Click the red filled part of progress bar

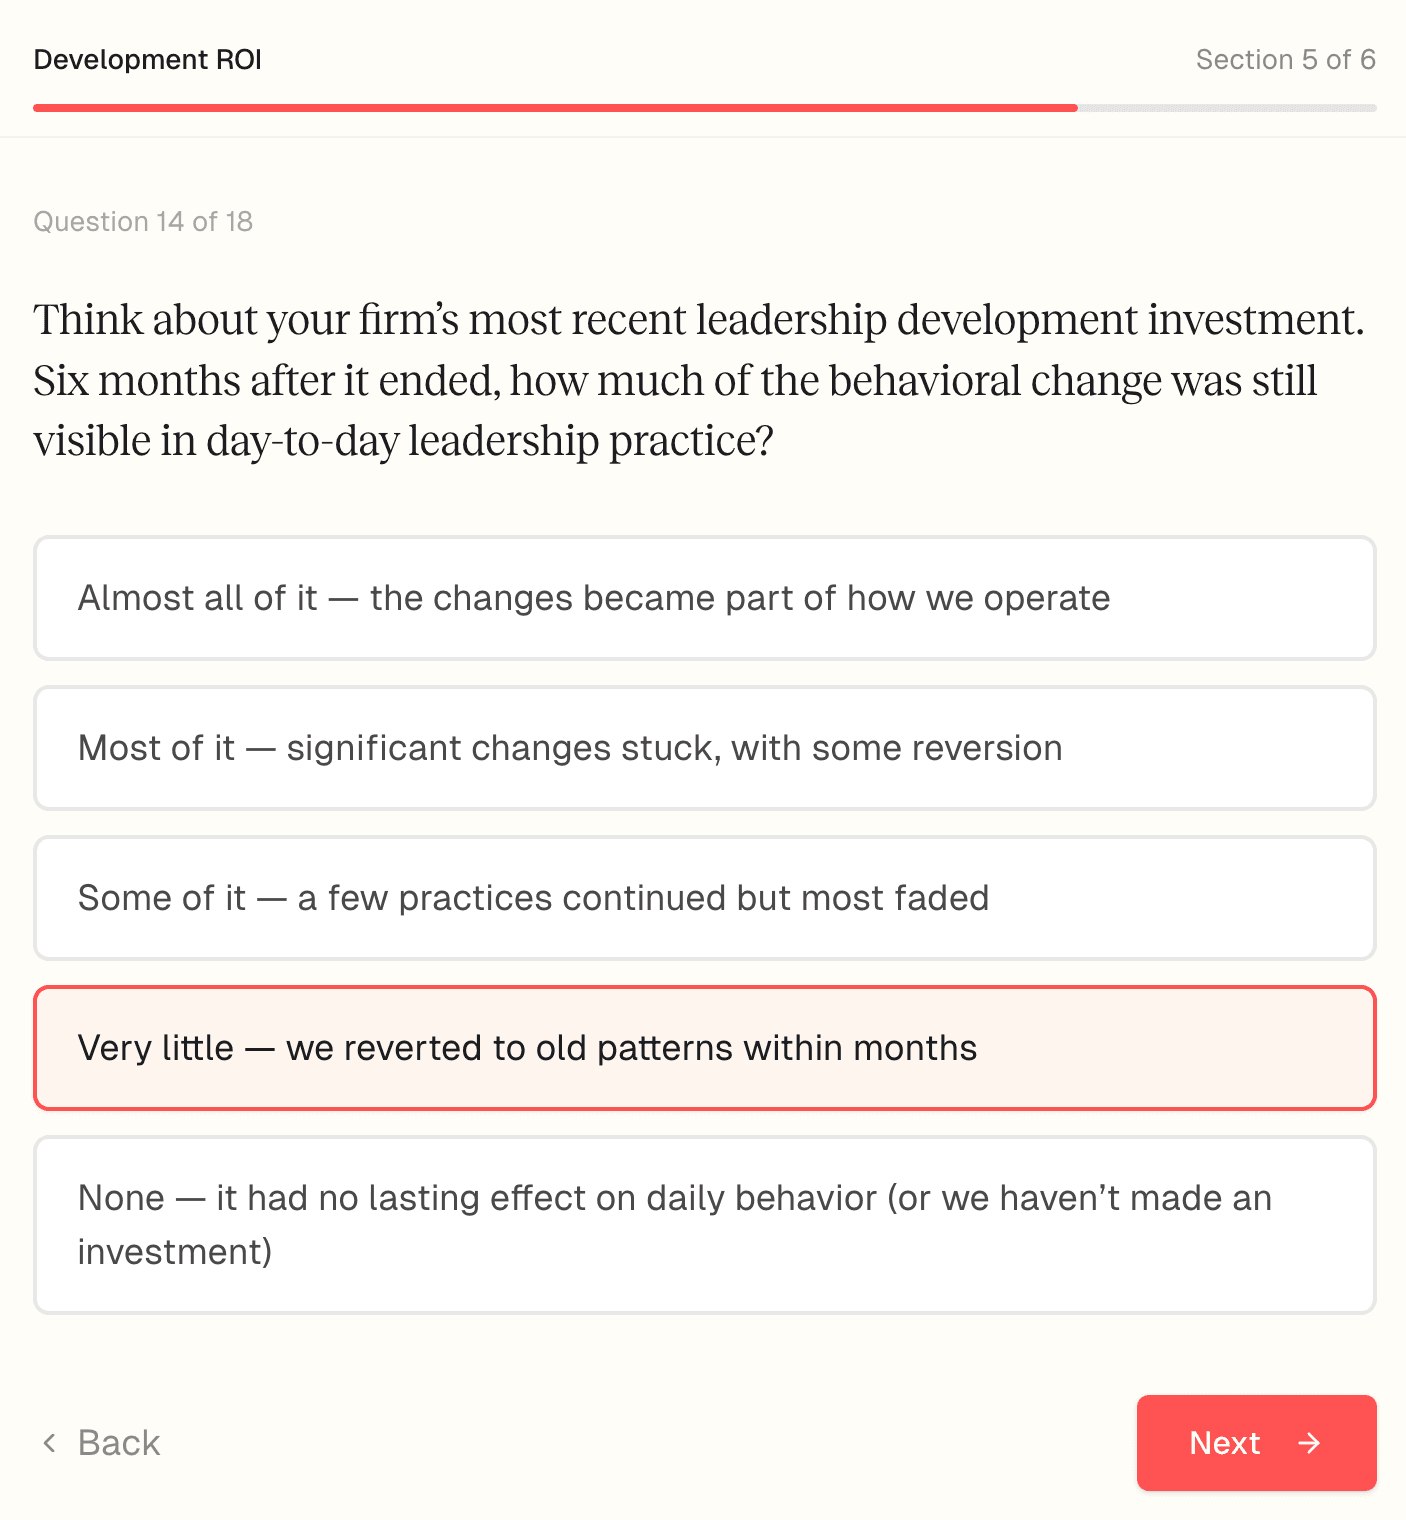pyautogui.click(x=555, y=108)
